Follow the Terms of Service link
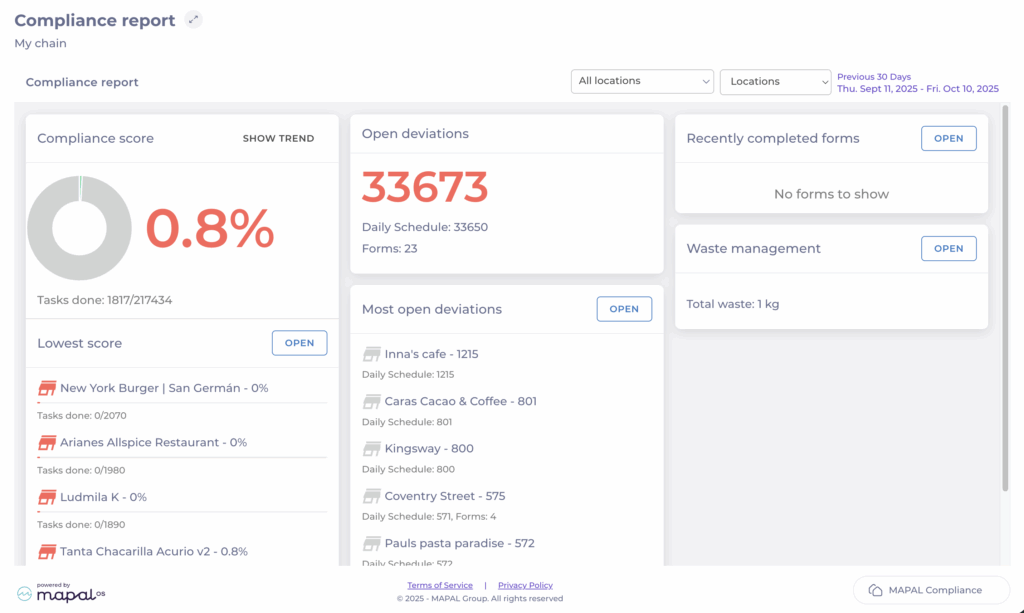Viewport: 1024px width, 613px height. pos(440,586)
